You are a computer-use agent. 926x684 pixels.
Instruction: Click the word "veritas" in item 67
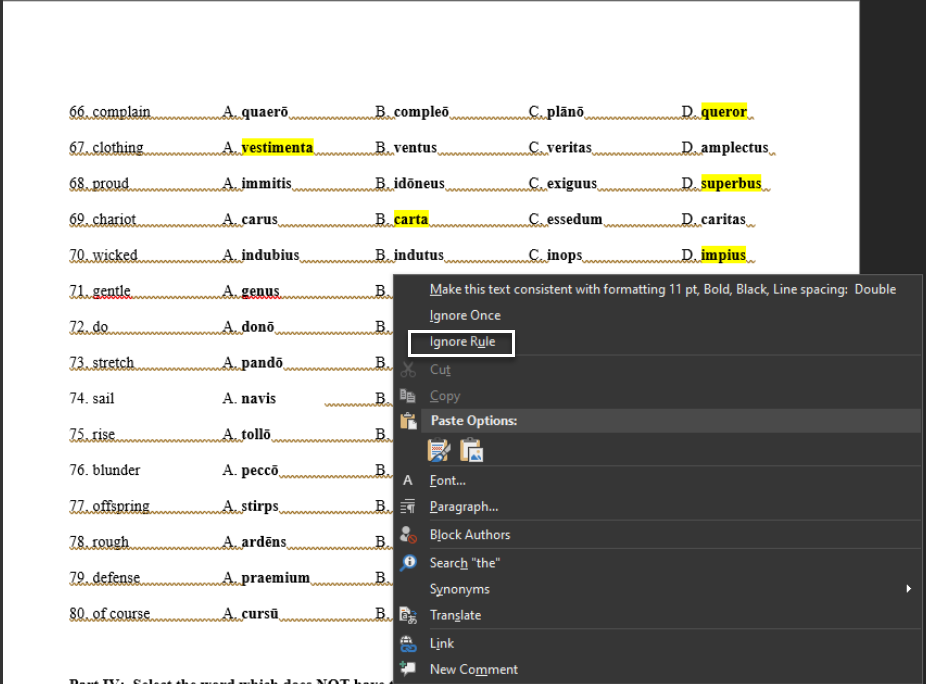(569, 147)
